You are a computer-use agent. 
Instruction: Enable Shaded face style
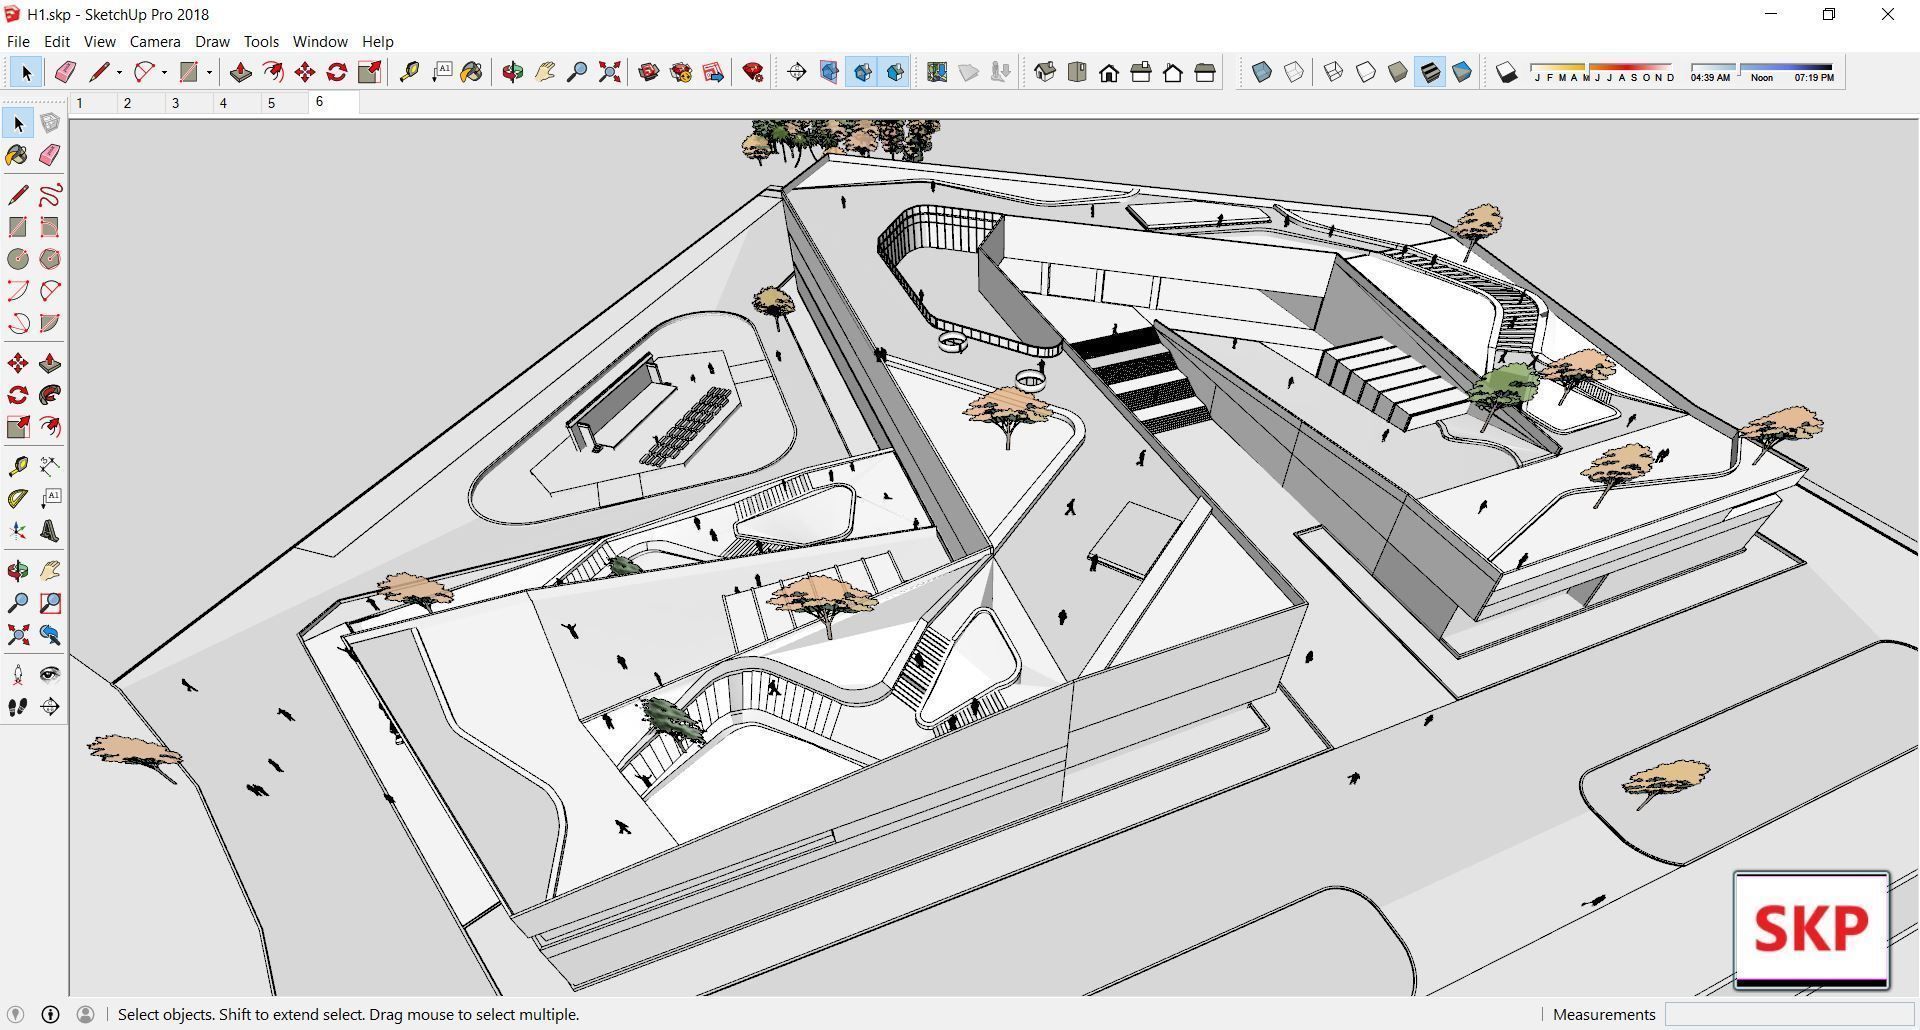pyautogui.click(x=1398, y=72)
